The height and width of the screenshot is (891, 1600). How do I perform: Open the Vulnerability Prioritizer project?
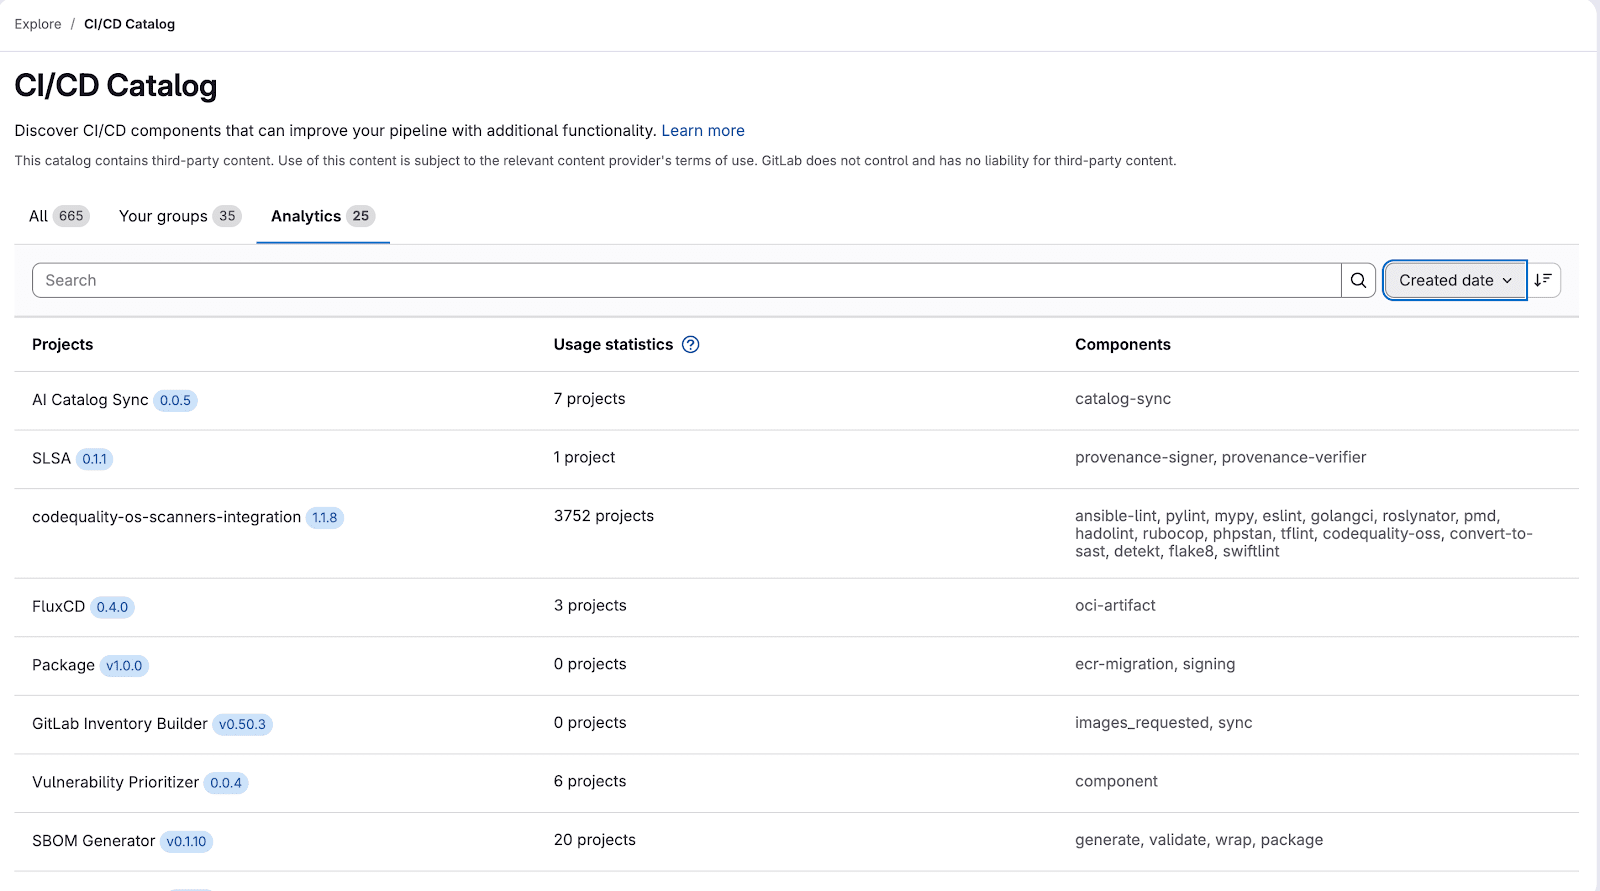tap(115, 782)
